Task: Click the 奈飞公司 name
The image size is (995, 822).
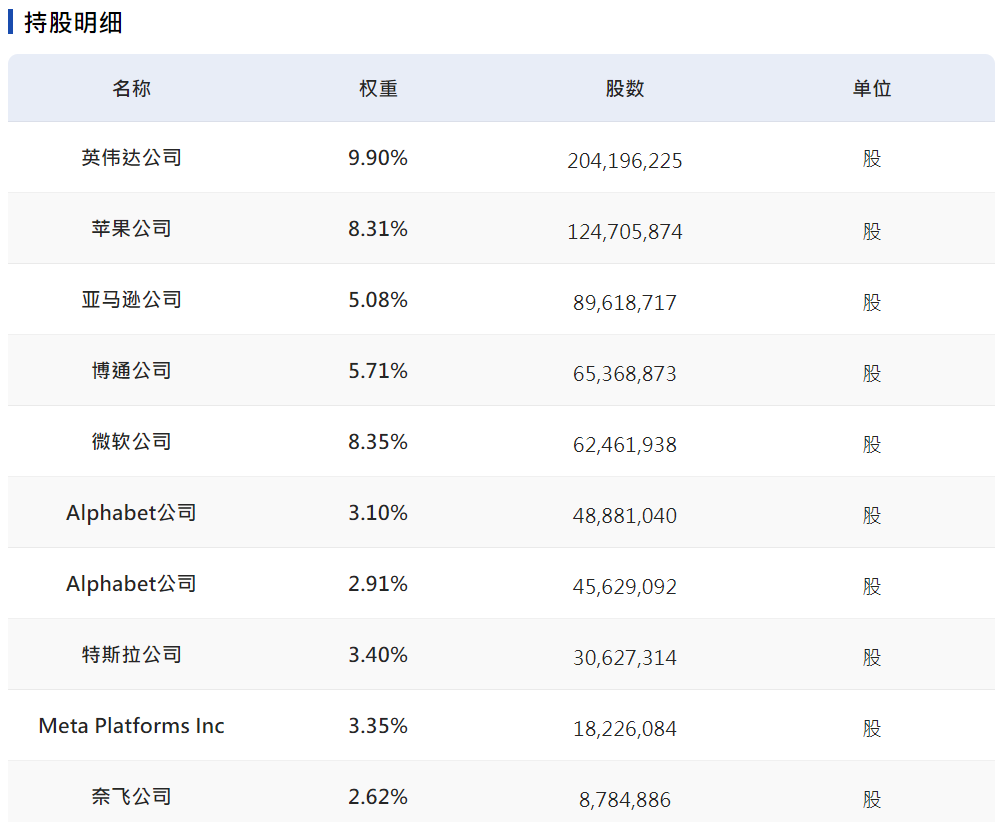Action: pos(131,797)
